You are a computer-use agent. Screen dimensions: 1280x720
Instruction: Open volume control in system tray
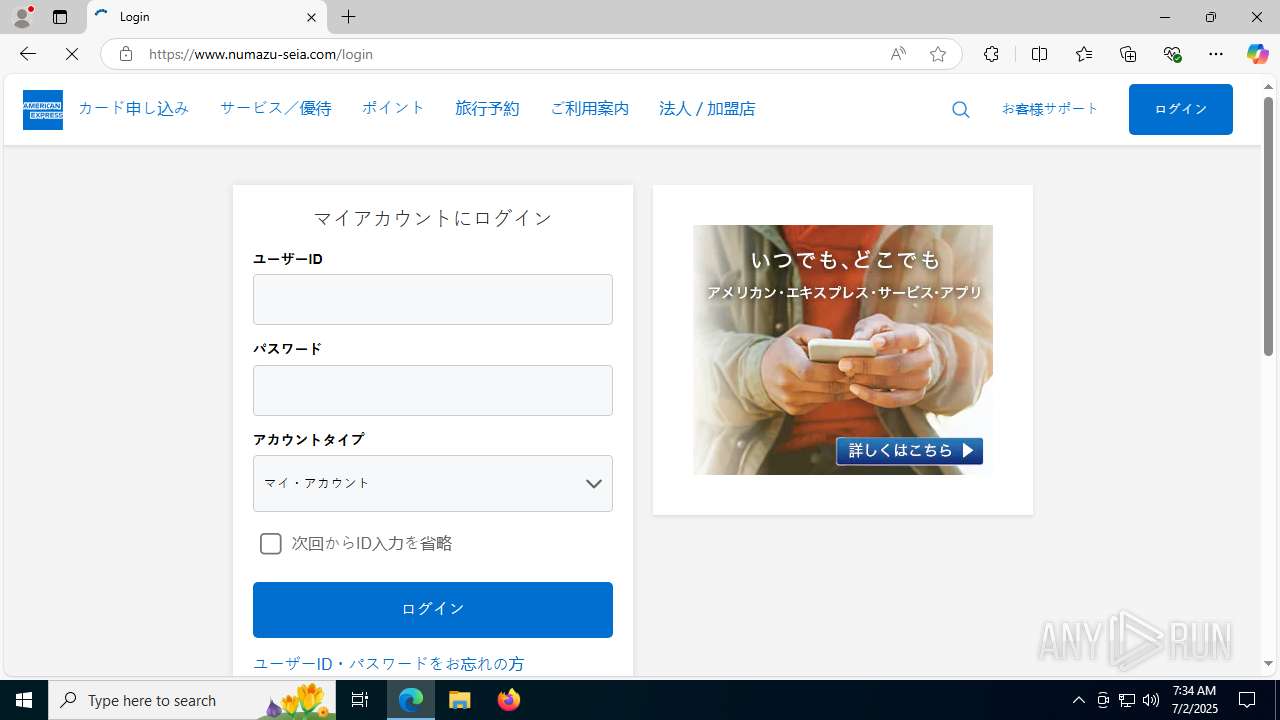point(1150,700)
